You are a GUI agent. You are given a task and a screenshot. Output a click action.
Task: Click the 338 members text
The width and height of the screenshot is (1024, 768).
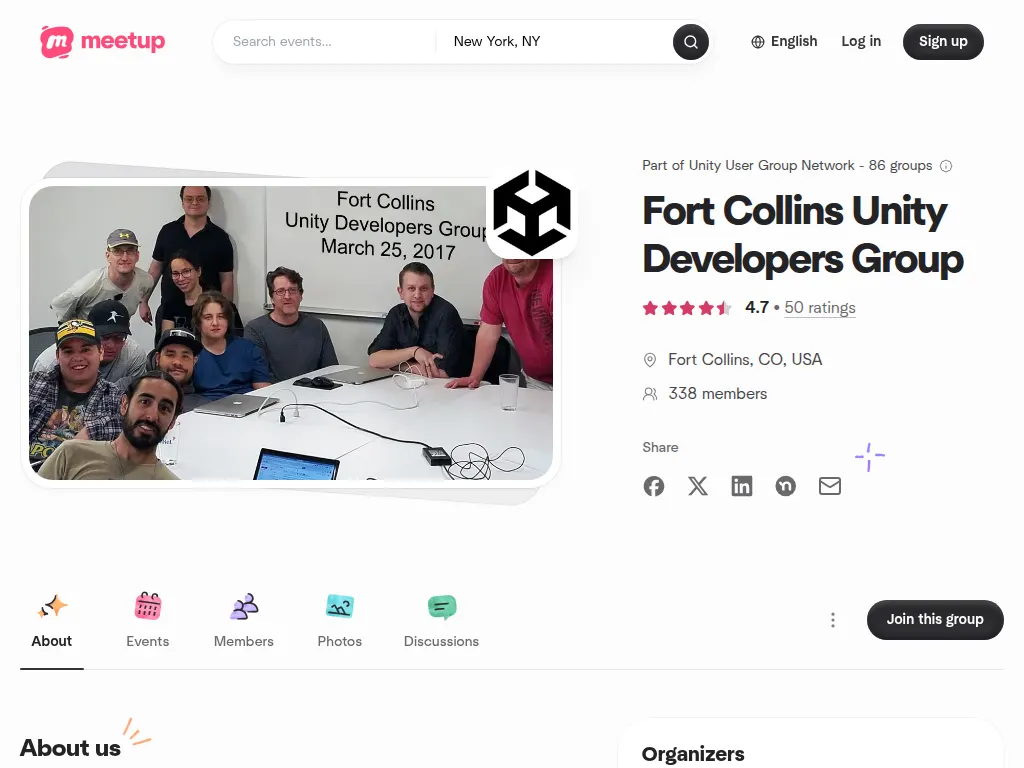717,394
